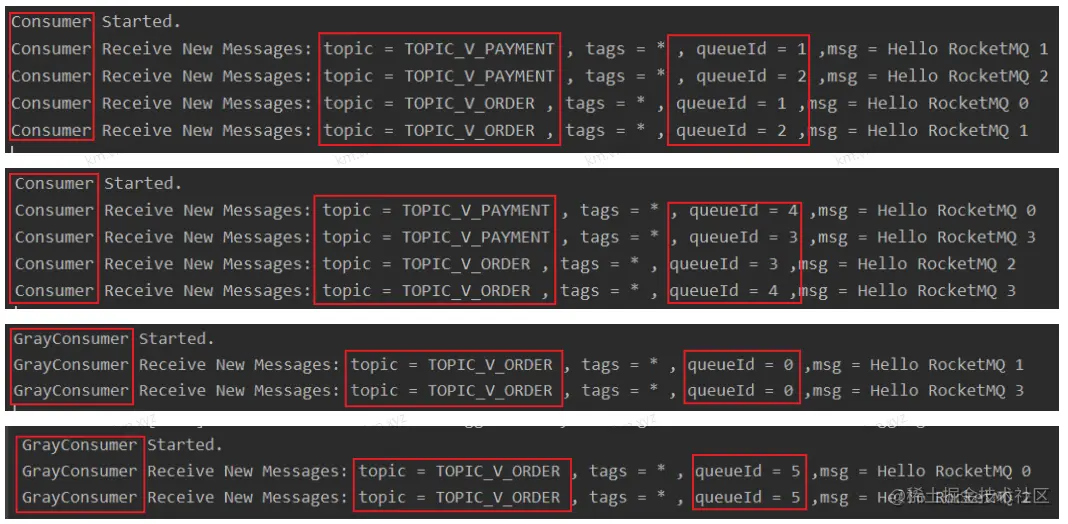
Task: Click 'tags = *' on the PAYMENT queueId 1 line
Action: click(625, 49)
